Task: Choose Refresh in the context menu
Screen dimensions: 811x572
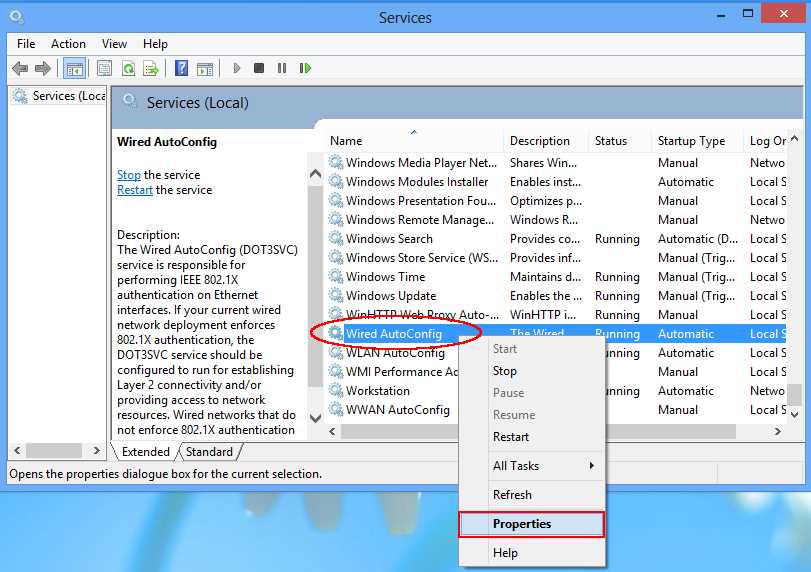Action: pos(531,495)
